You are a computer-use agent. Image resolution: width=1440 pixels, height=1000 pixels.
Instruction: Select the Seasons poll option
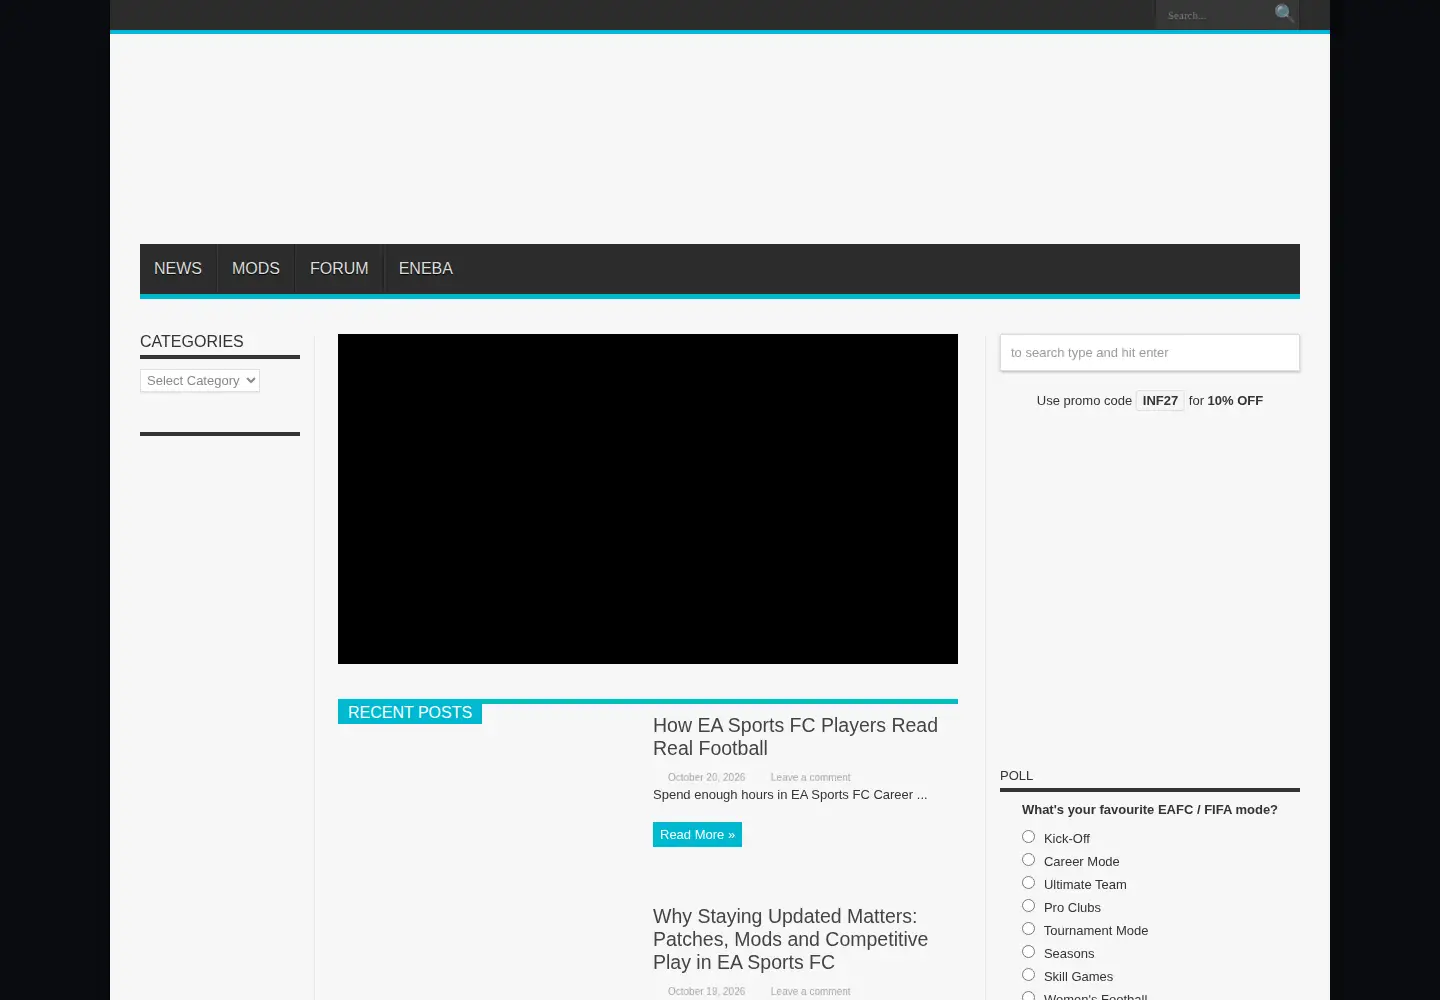tap(1028, 952)
